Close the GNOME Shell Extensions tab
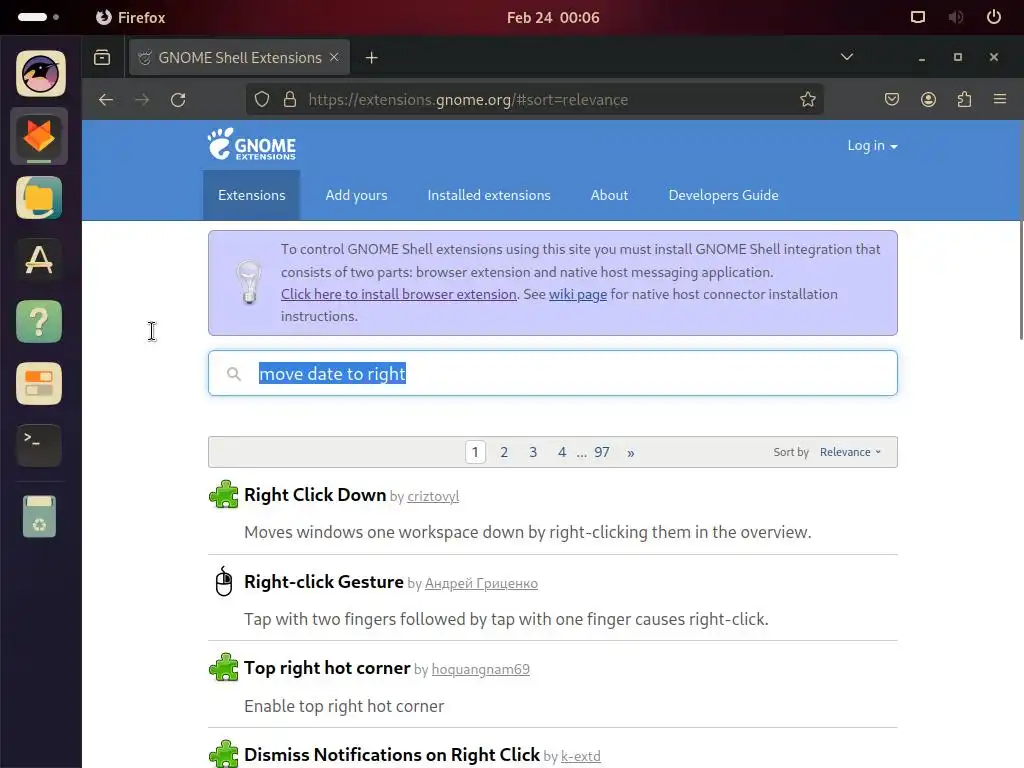1024x768 pixels. (334, 57)
